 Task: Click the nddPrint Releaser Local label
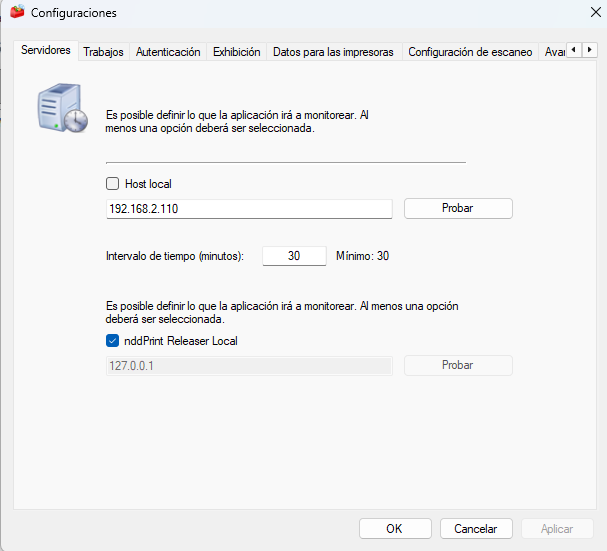181,341
